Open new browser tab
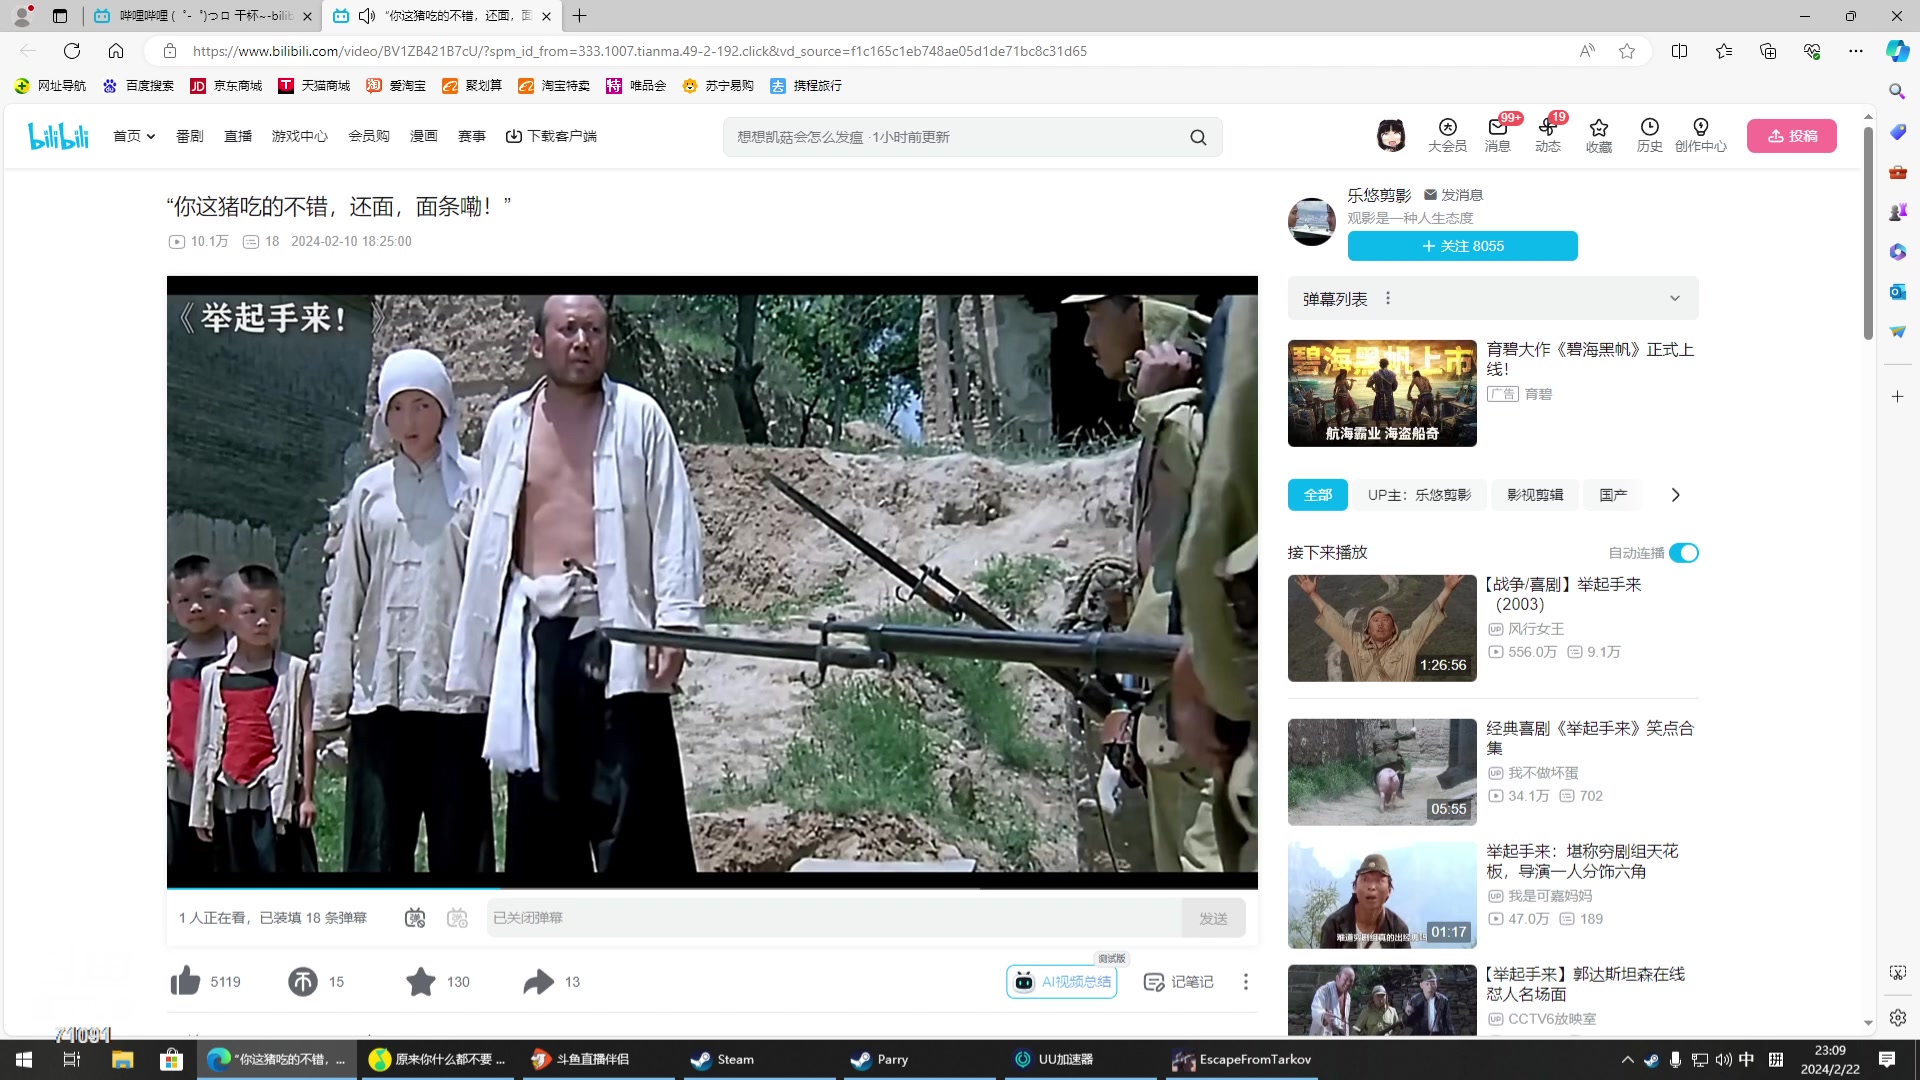1920x1080 pixels. coord(580,16)
